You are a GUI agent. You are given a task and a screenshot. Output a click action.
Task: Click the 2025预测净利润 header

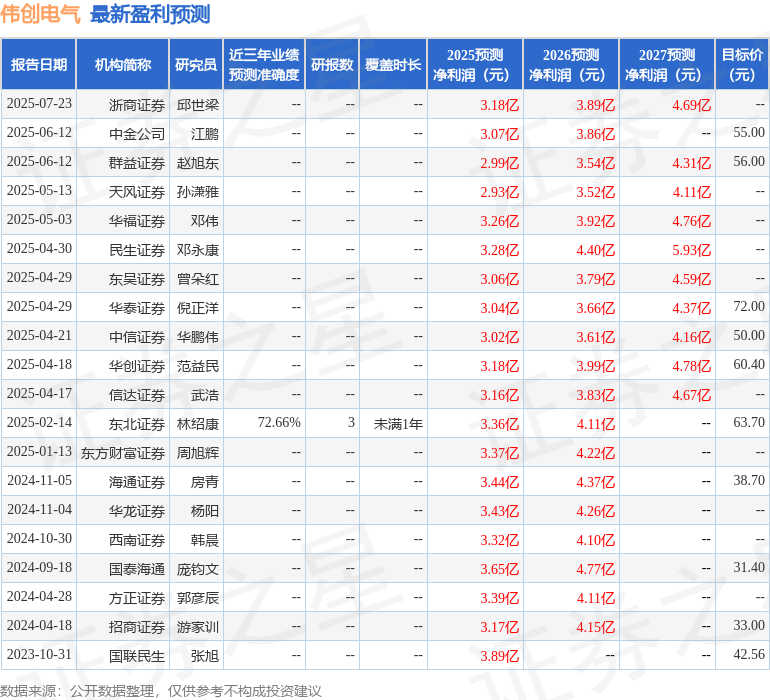pyautogui.click(x=475, y=65)
